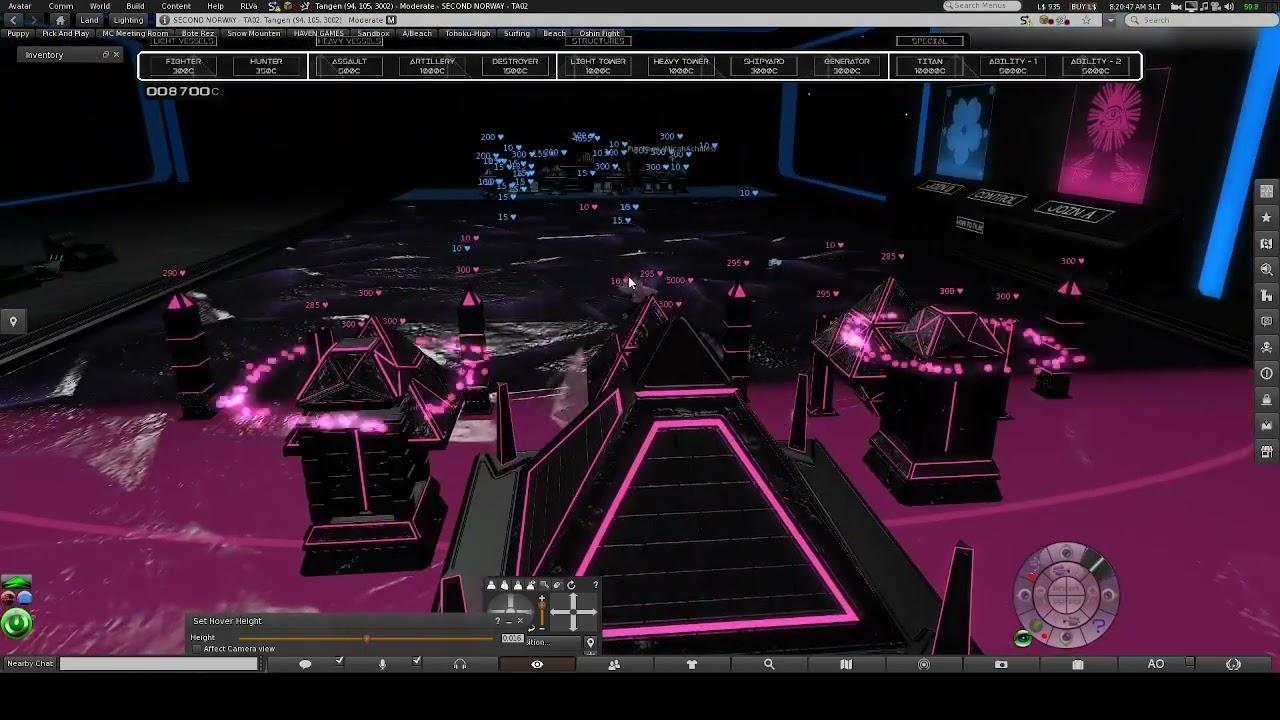Click the Nearby Chat input field

click(x=158, y=664)
